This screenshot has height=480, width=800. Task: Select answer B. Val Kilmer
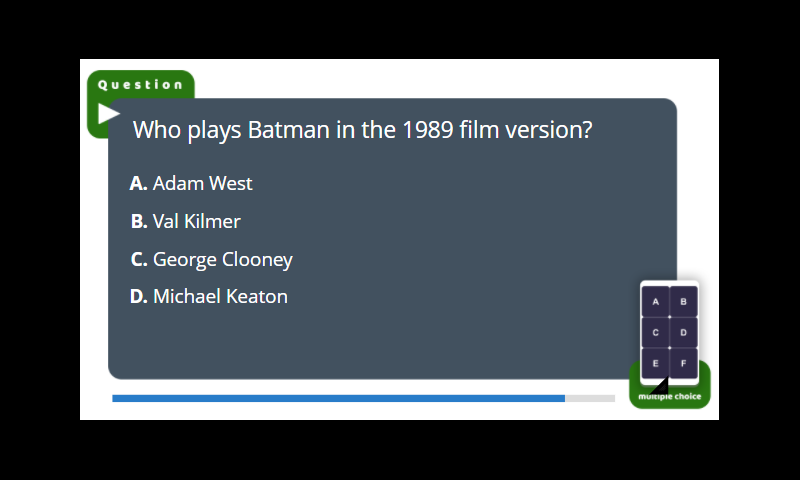[x=185, y=221]
